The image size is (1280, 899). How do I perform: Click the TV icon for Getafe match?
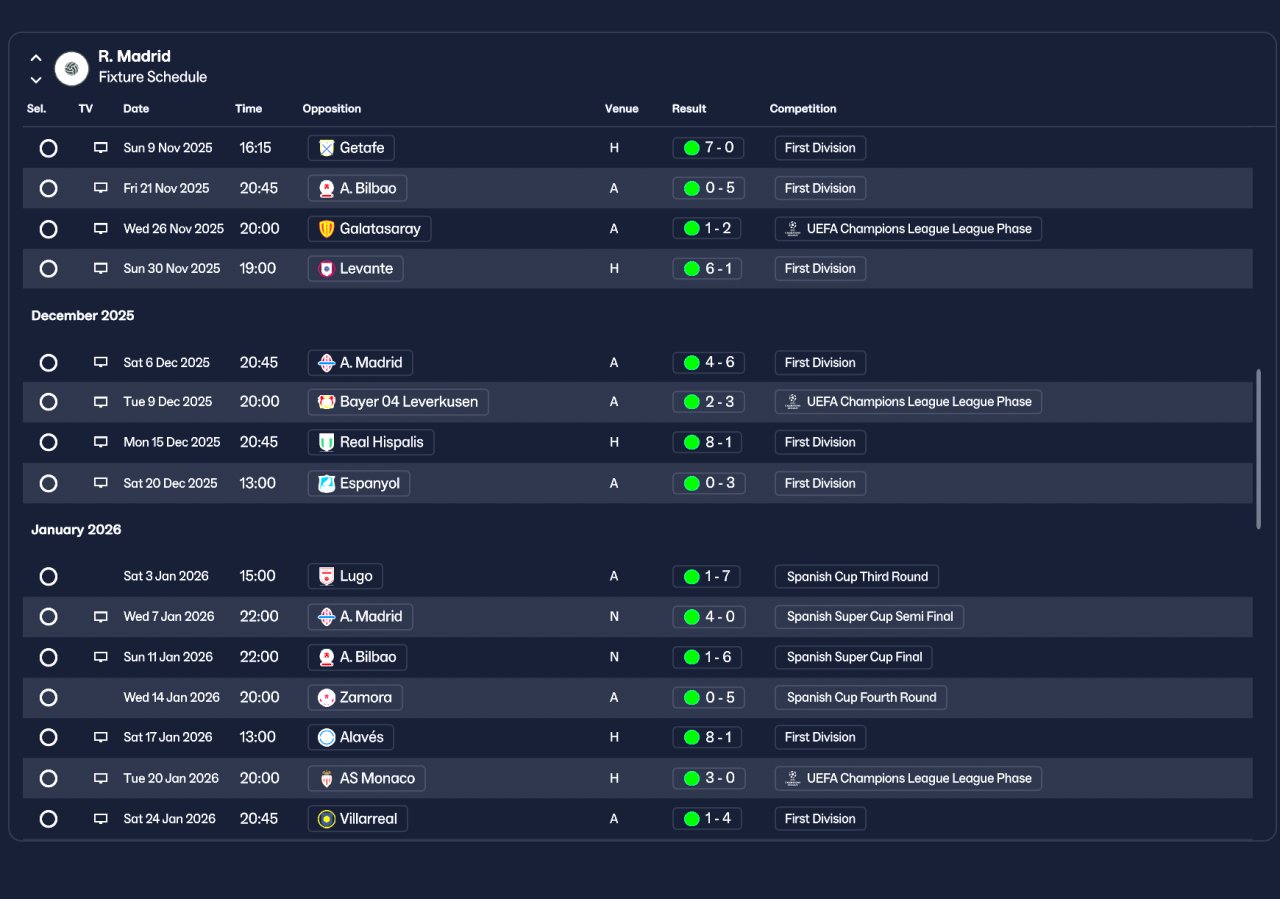(100, 148)
